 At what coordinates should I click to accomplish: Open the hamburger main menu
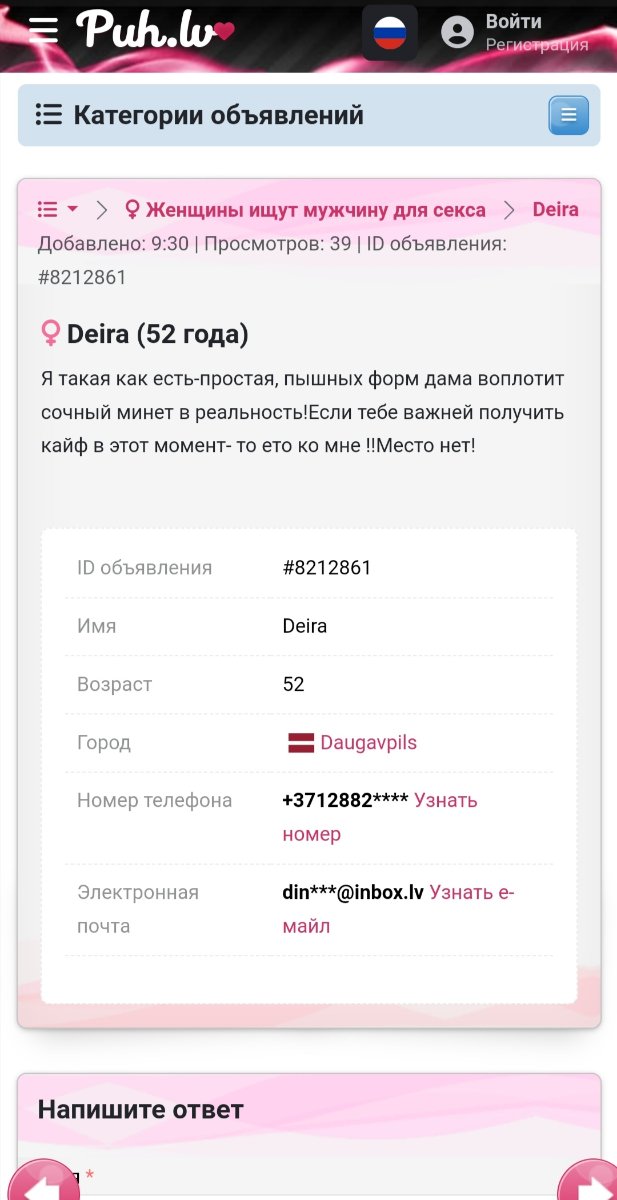click(44, 31)
